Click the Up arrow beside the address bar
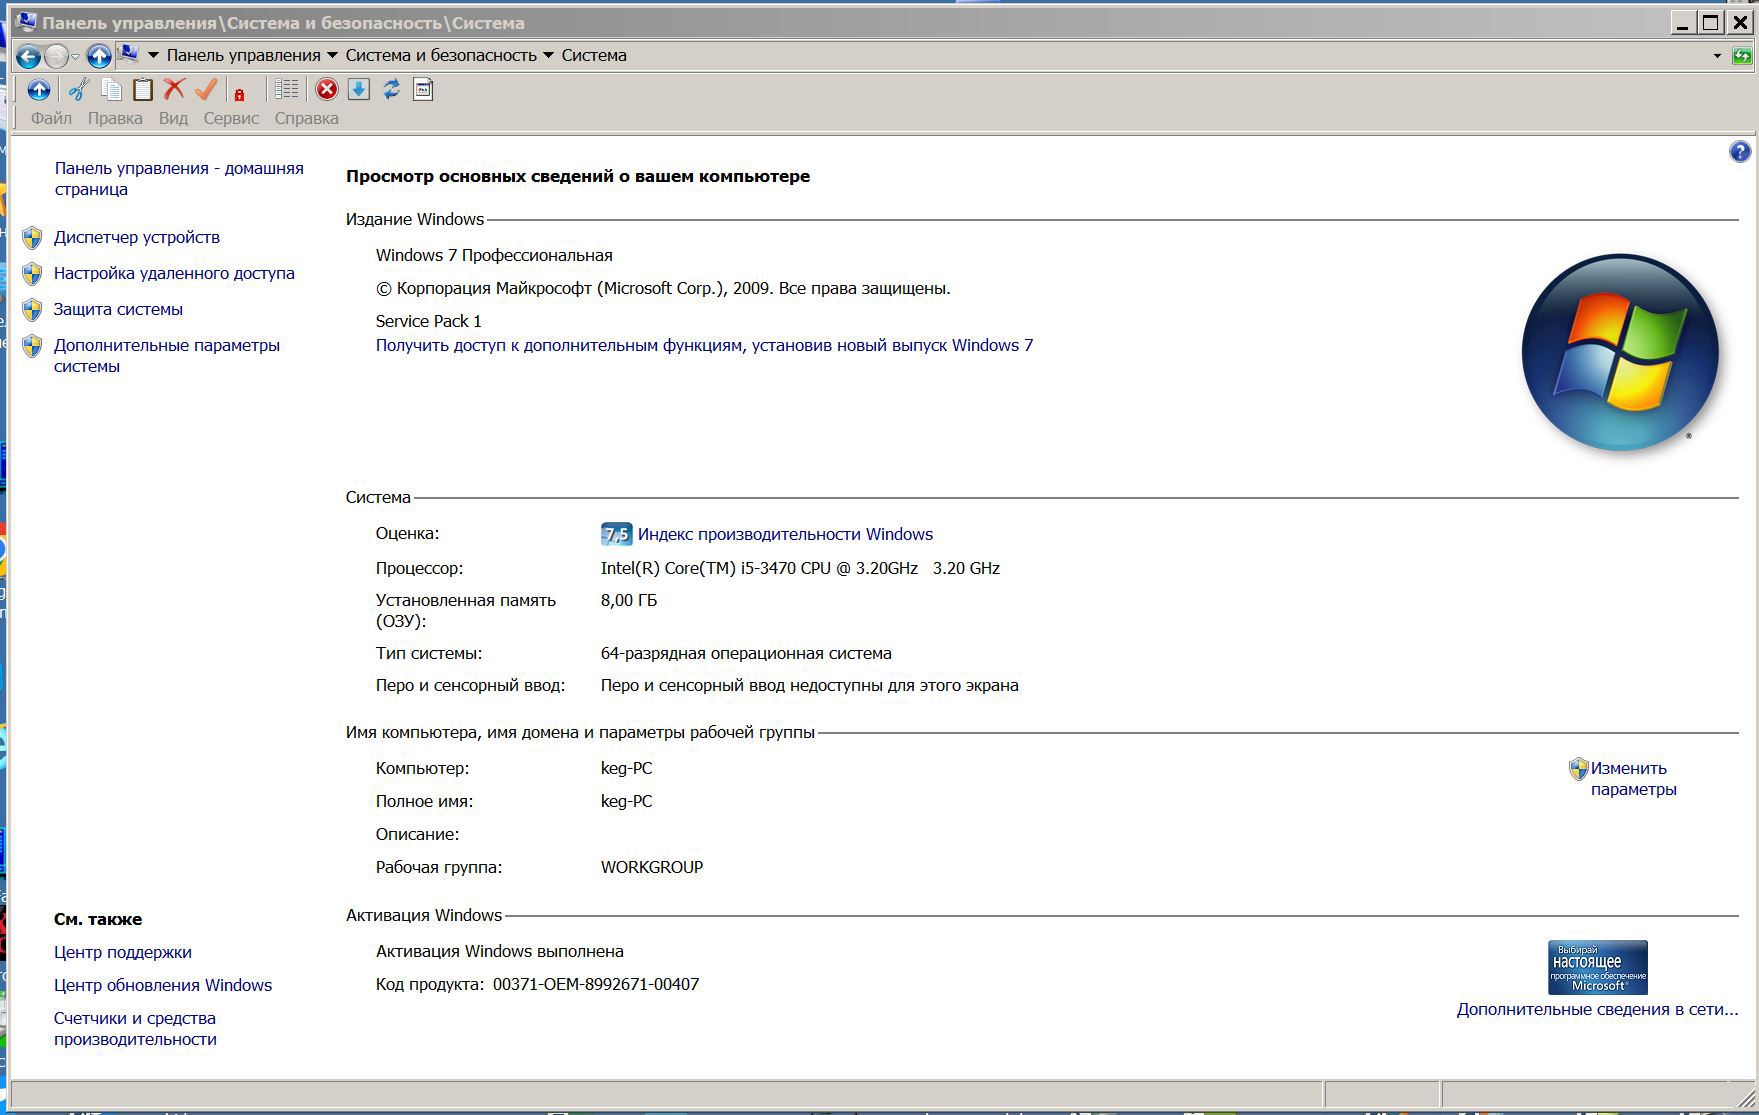Viewport: 1759px width, 1115px height. 99,56
